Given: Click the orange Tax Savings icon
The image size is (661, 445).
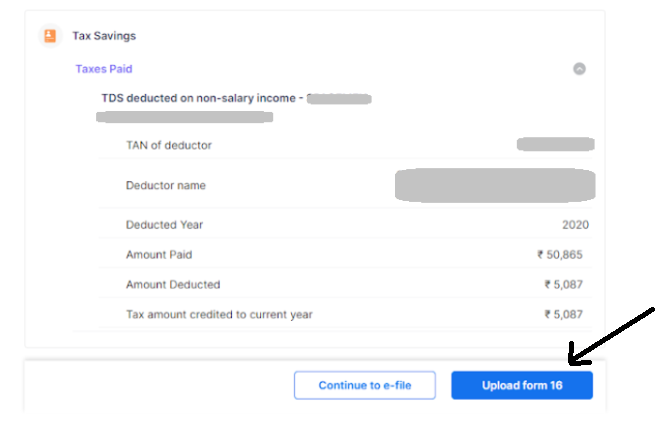Looking at the screenshot, I should 50,36.
